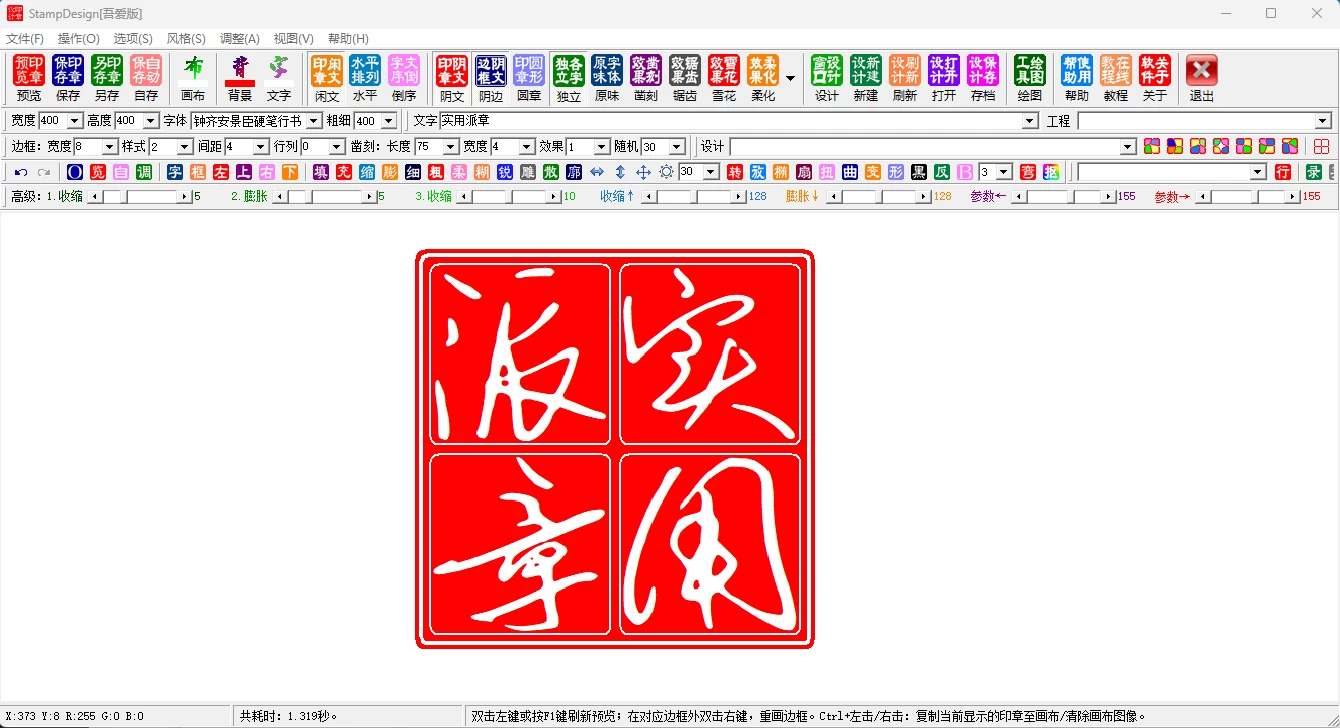Expand the 工程 project dropdown
Screen dimensions: 1340x728
1323,121
